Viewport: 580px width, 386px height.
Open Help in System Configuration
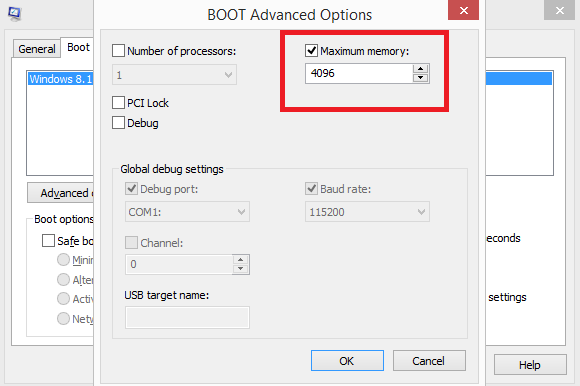click(530, 365)
